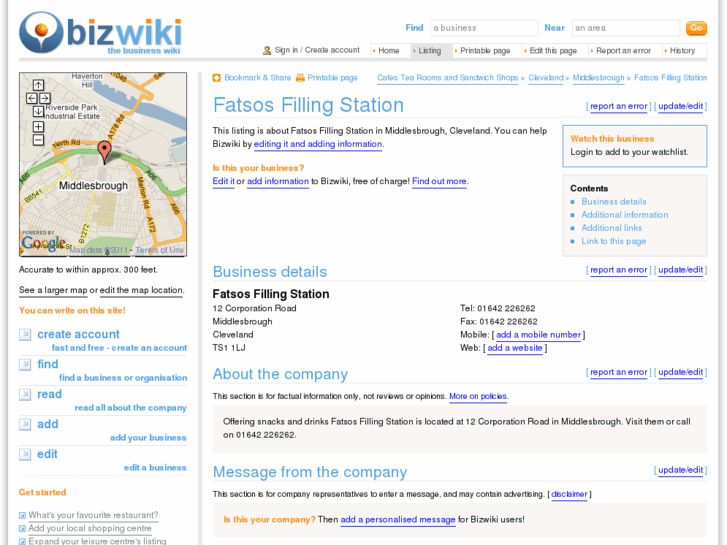Click the orange Bookmark & Share icon
The height and width of the screenshot is (545, 727).
pos(217,78)
